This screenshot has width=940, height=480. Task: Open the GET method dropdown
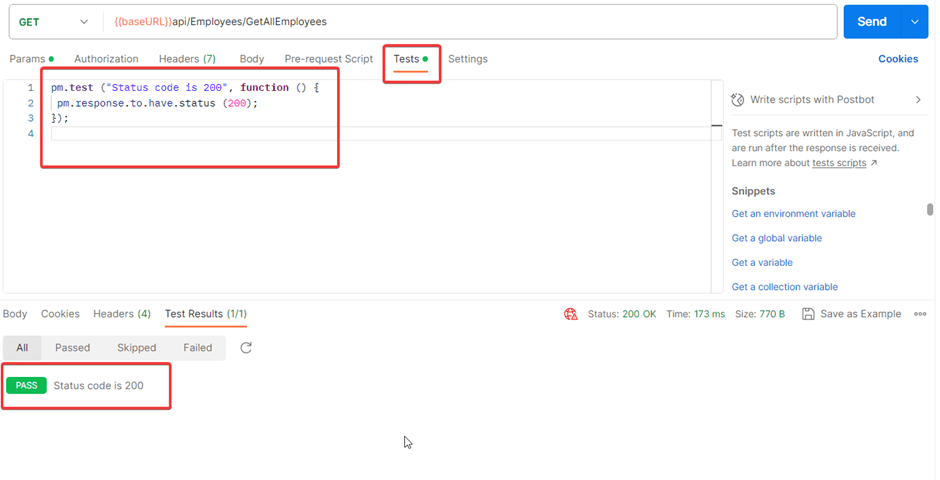click(53, 22)
